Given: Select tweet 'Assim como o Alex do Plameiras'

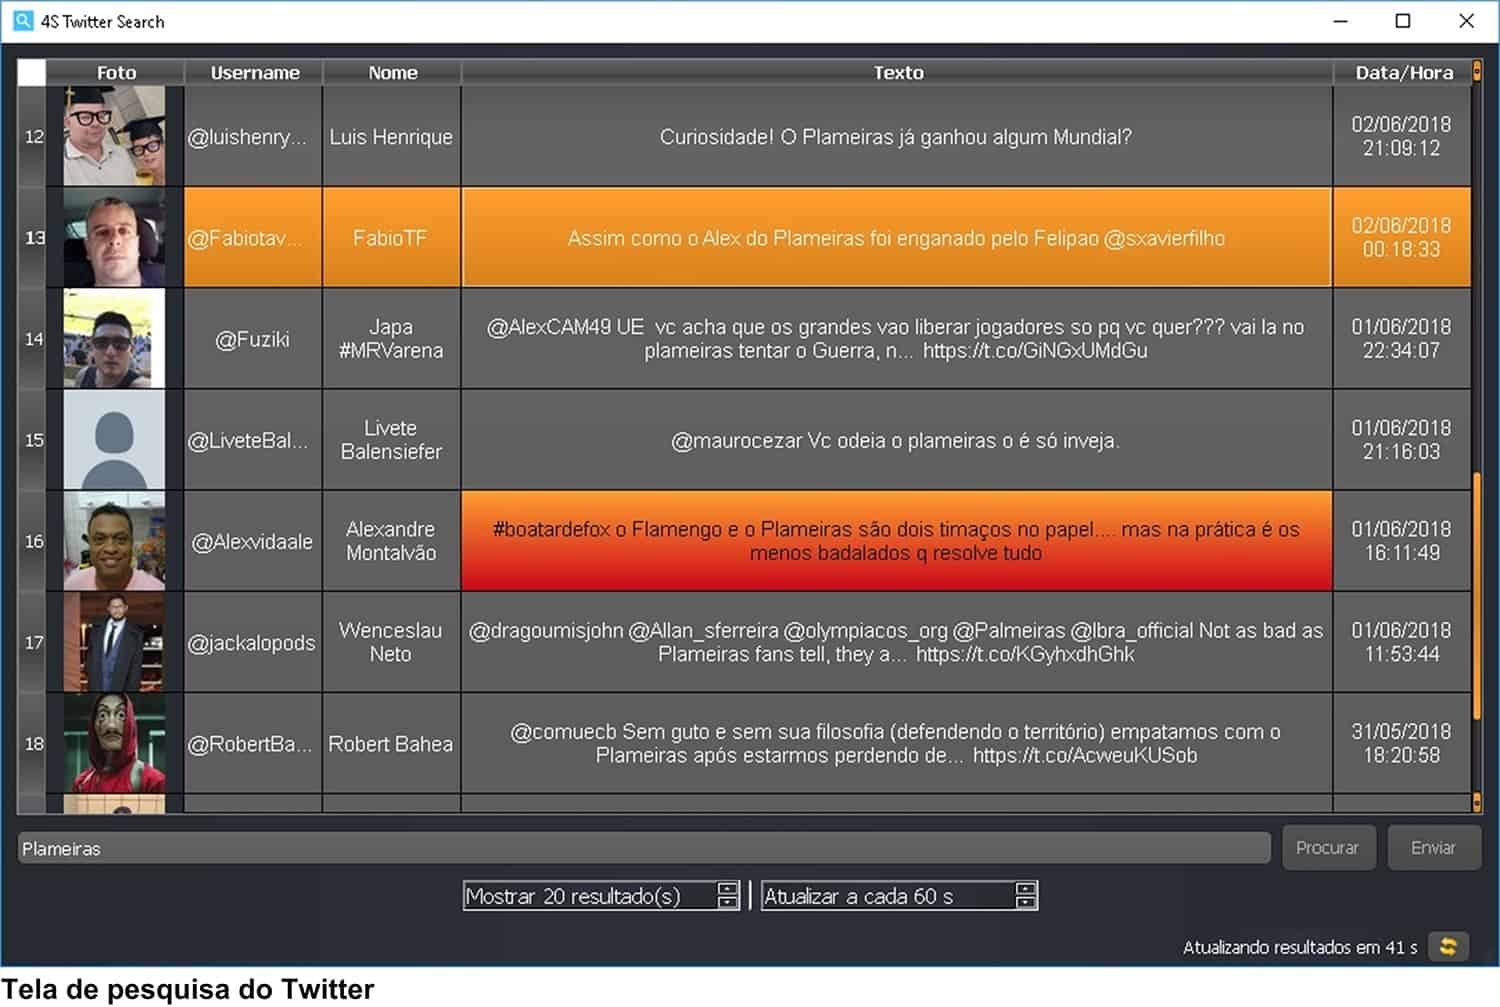Looking at the screenshot, I should [x=897, y=238].
